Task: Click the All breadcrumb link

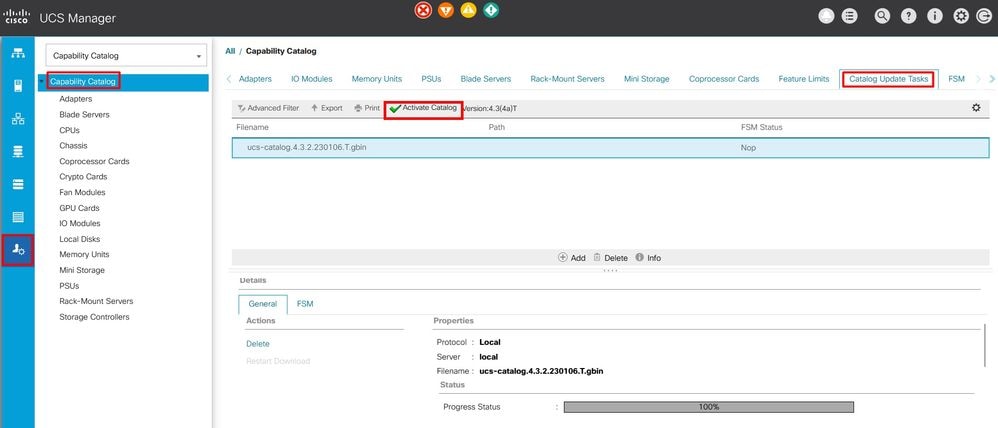Action: pyautogui.click(x=230, y=51)
